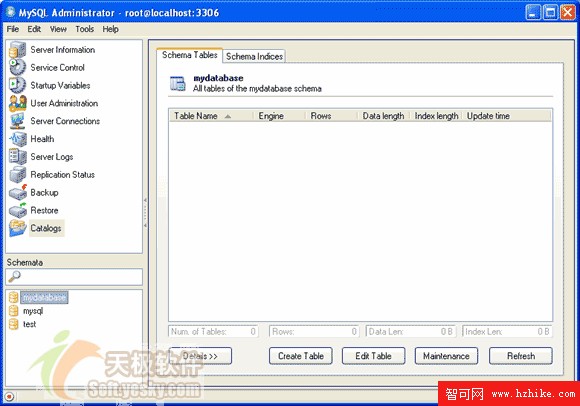
Task: Click the Details >> button
Action: pos(200,356)
